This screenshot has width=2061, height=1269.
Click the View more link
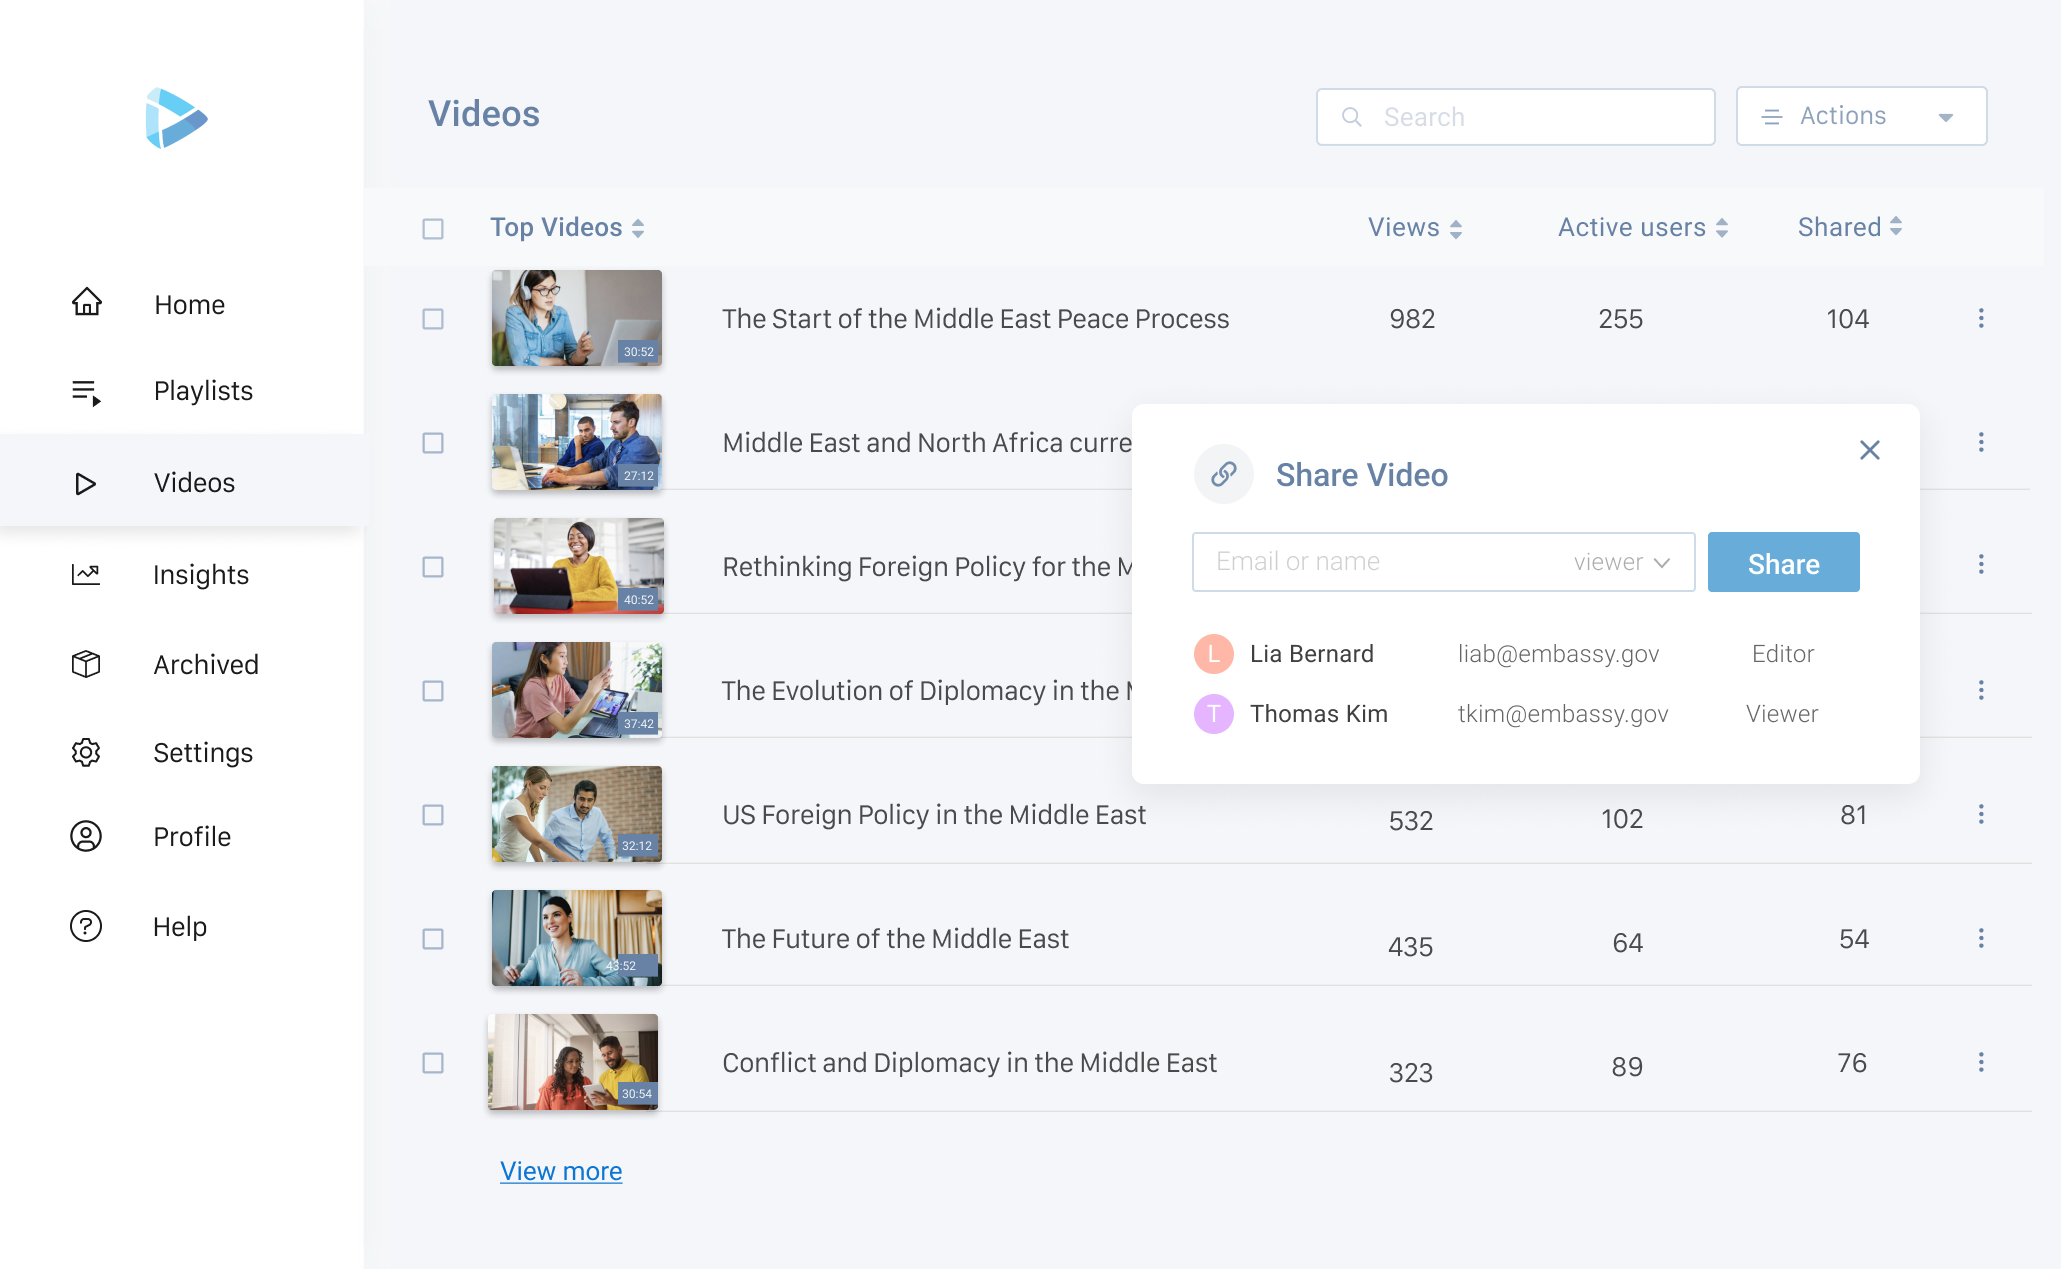(x=561, y=1171)
